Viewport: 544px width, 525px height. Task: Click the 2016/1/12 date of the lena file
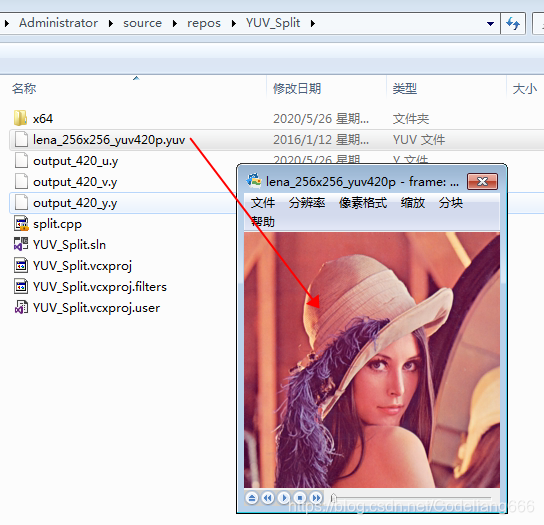(321, 140)
